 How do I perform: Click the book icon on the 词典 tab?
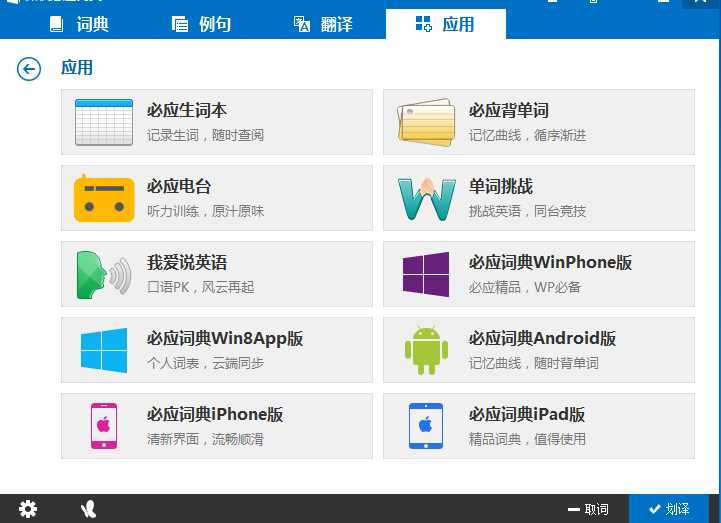tap(57, 24)
